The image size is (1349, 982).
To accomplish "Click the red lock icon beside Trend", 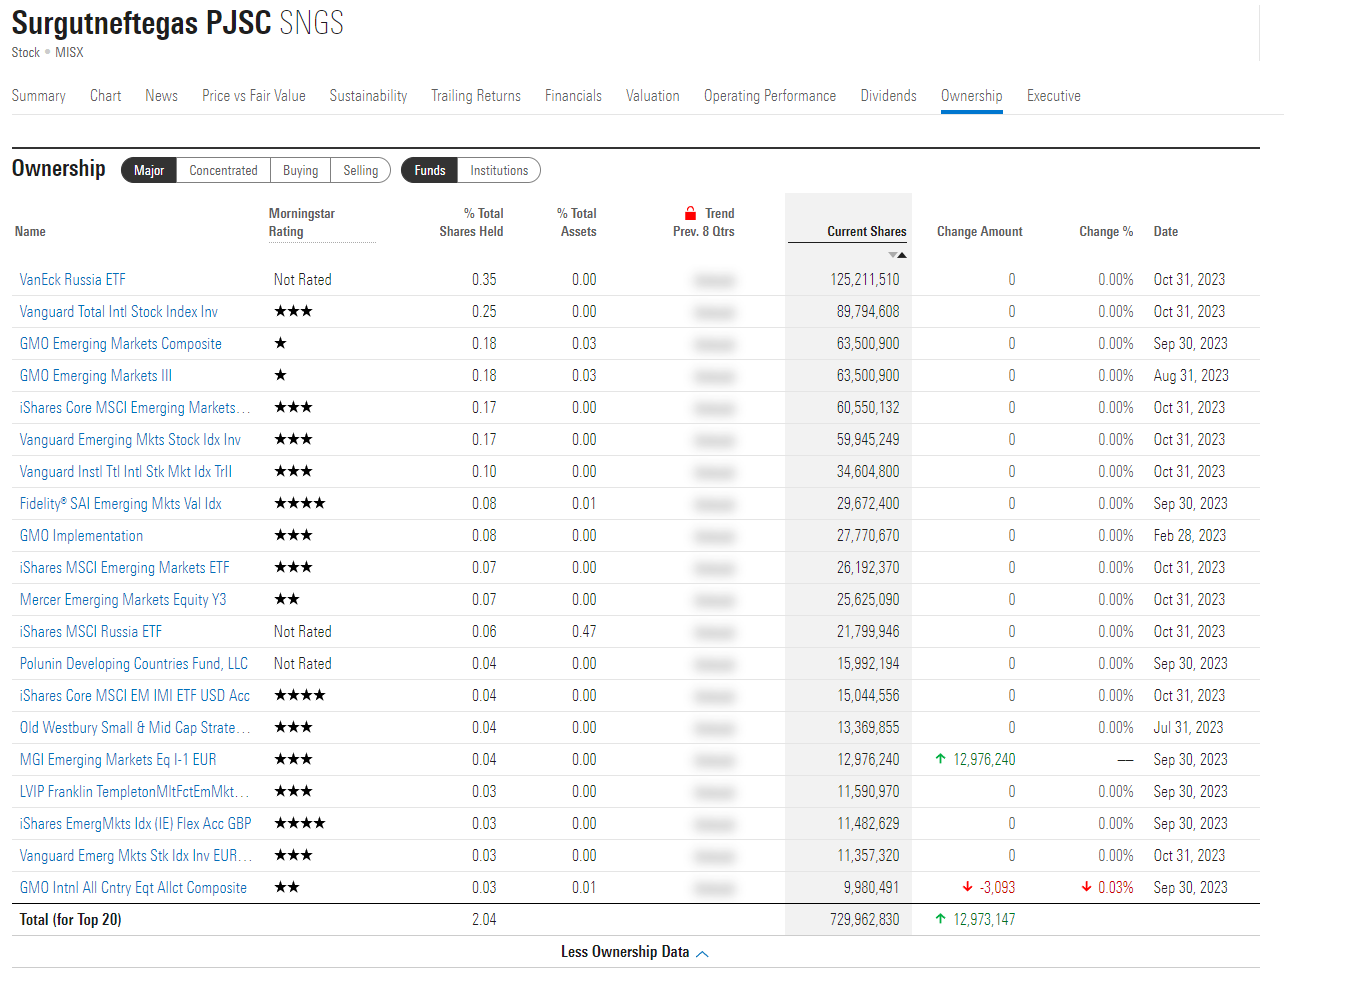I will [x=690, y=213].
